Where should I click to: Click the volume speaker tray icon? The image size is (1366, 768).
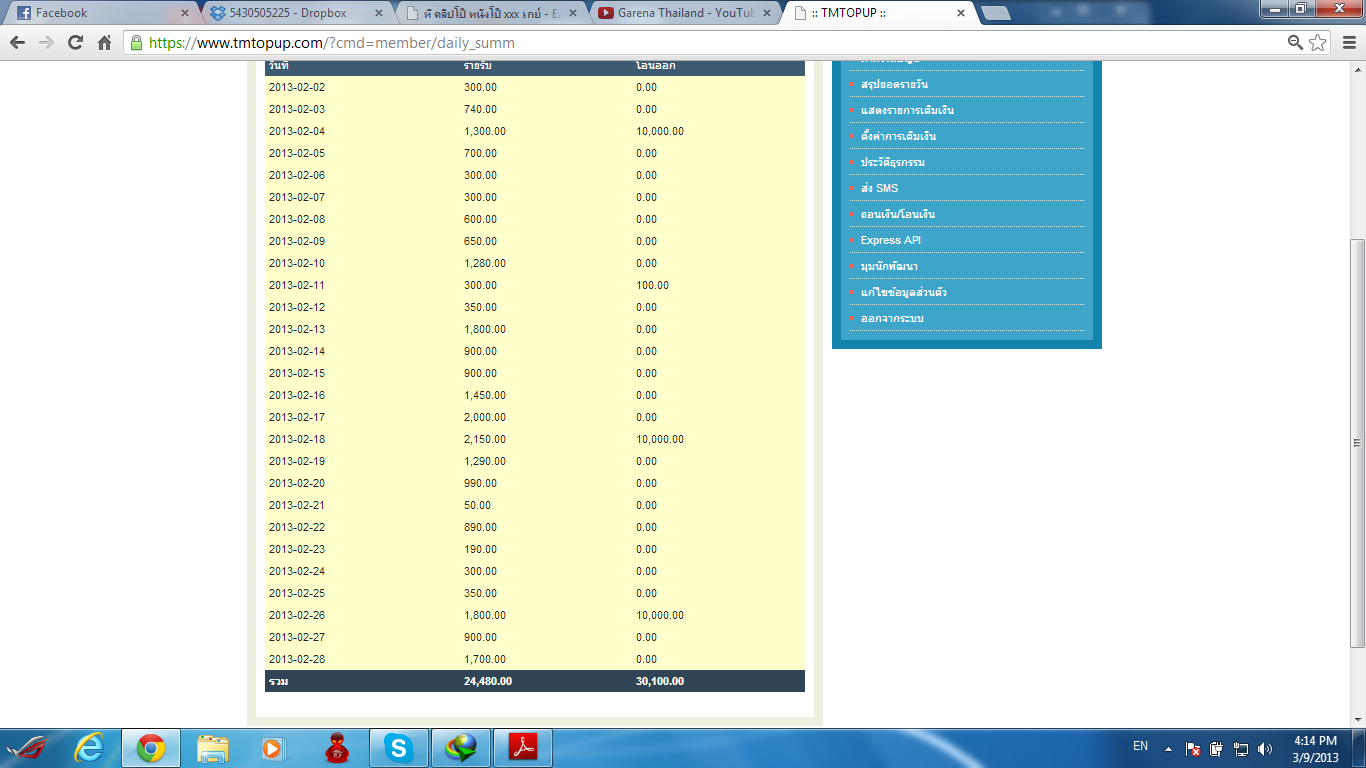[x=1265, y=748]
